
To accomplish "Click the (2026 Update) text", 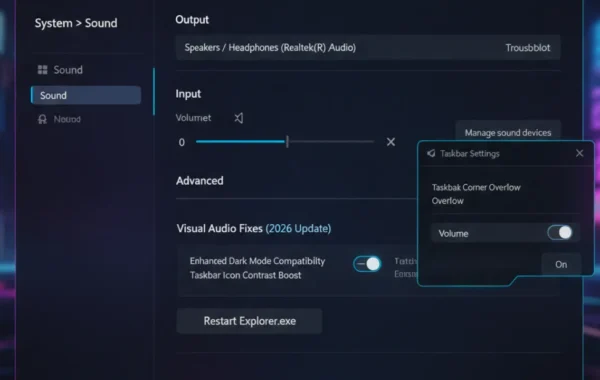I will click(298, 228).
